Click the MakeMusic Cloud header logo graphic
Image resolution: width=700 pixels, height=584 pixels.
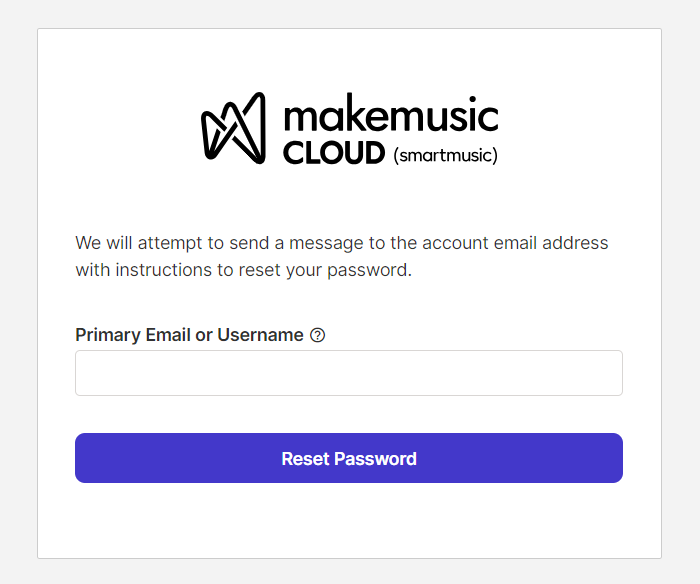click(x=350, y=129)
